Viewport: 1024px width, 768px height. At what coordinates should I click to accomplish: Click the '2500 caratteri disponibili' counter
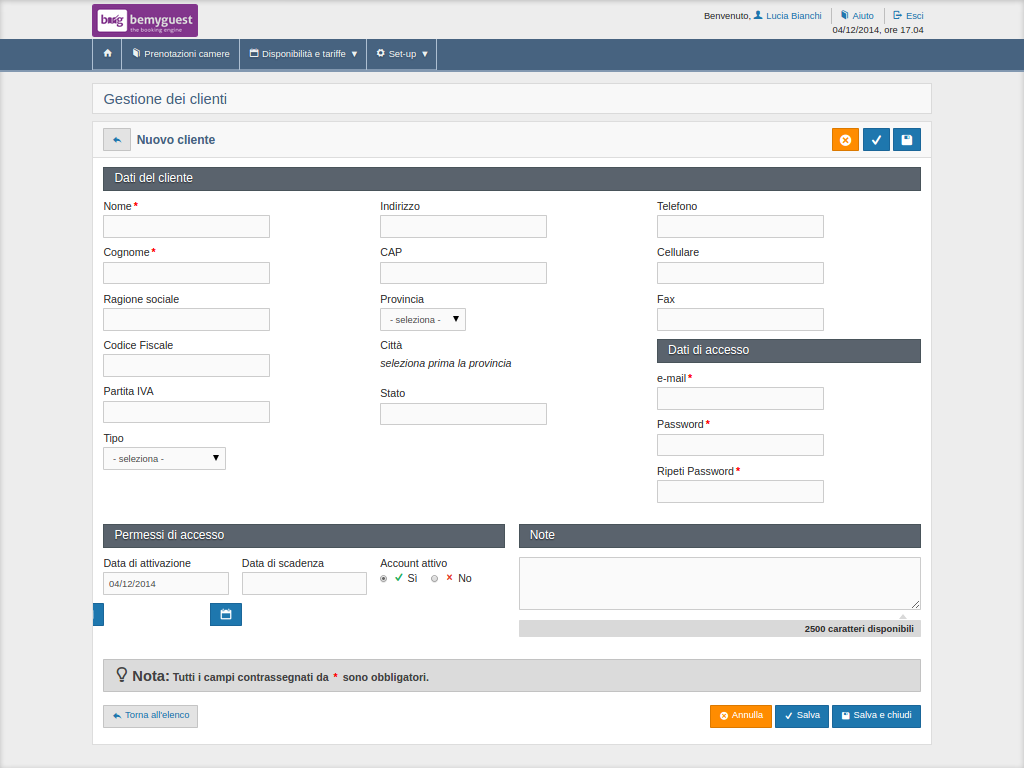pos(859,629)
